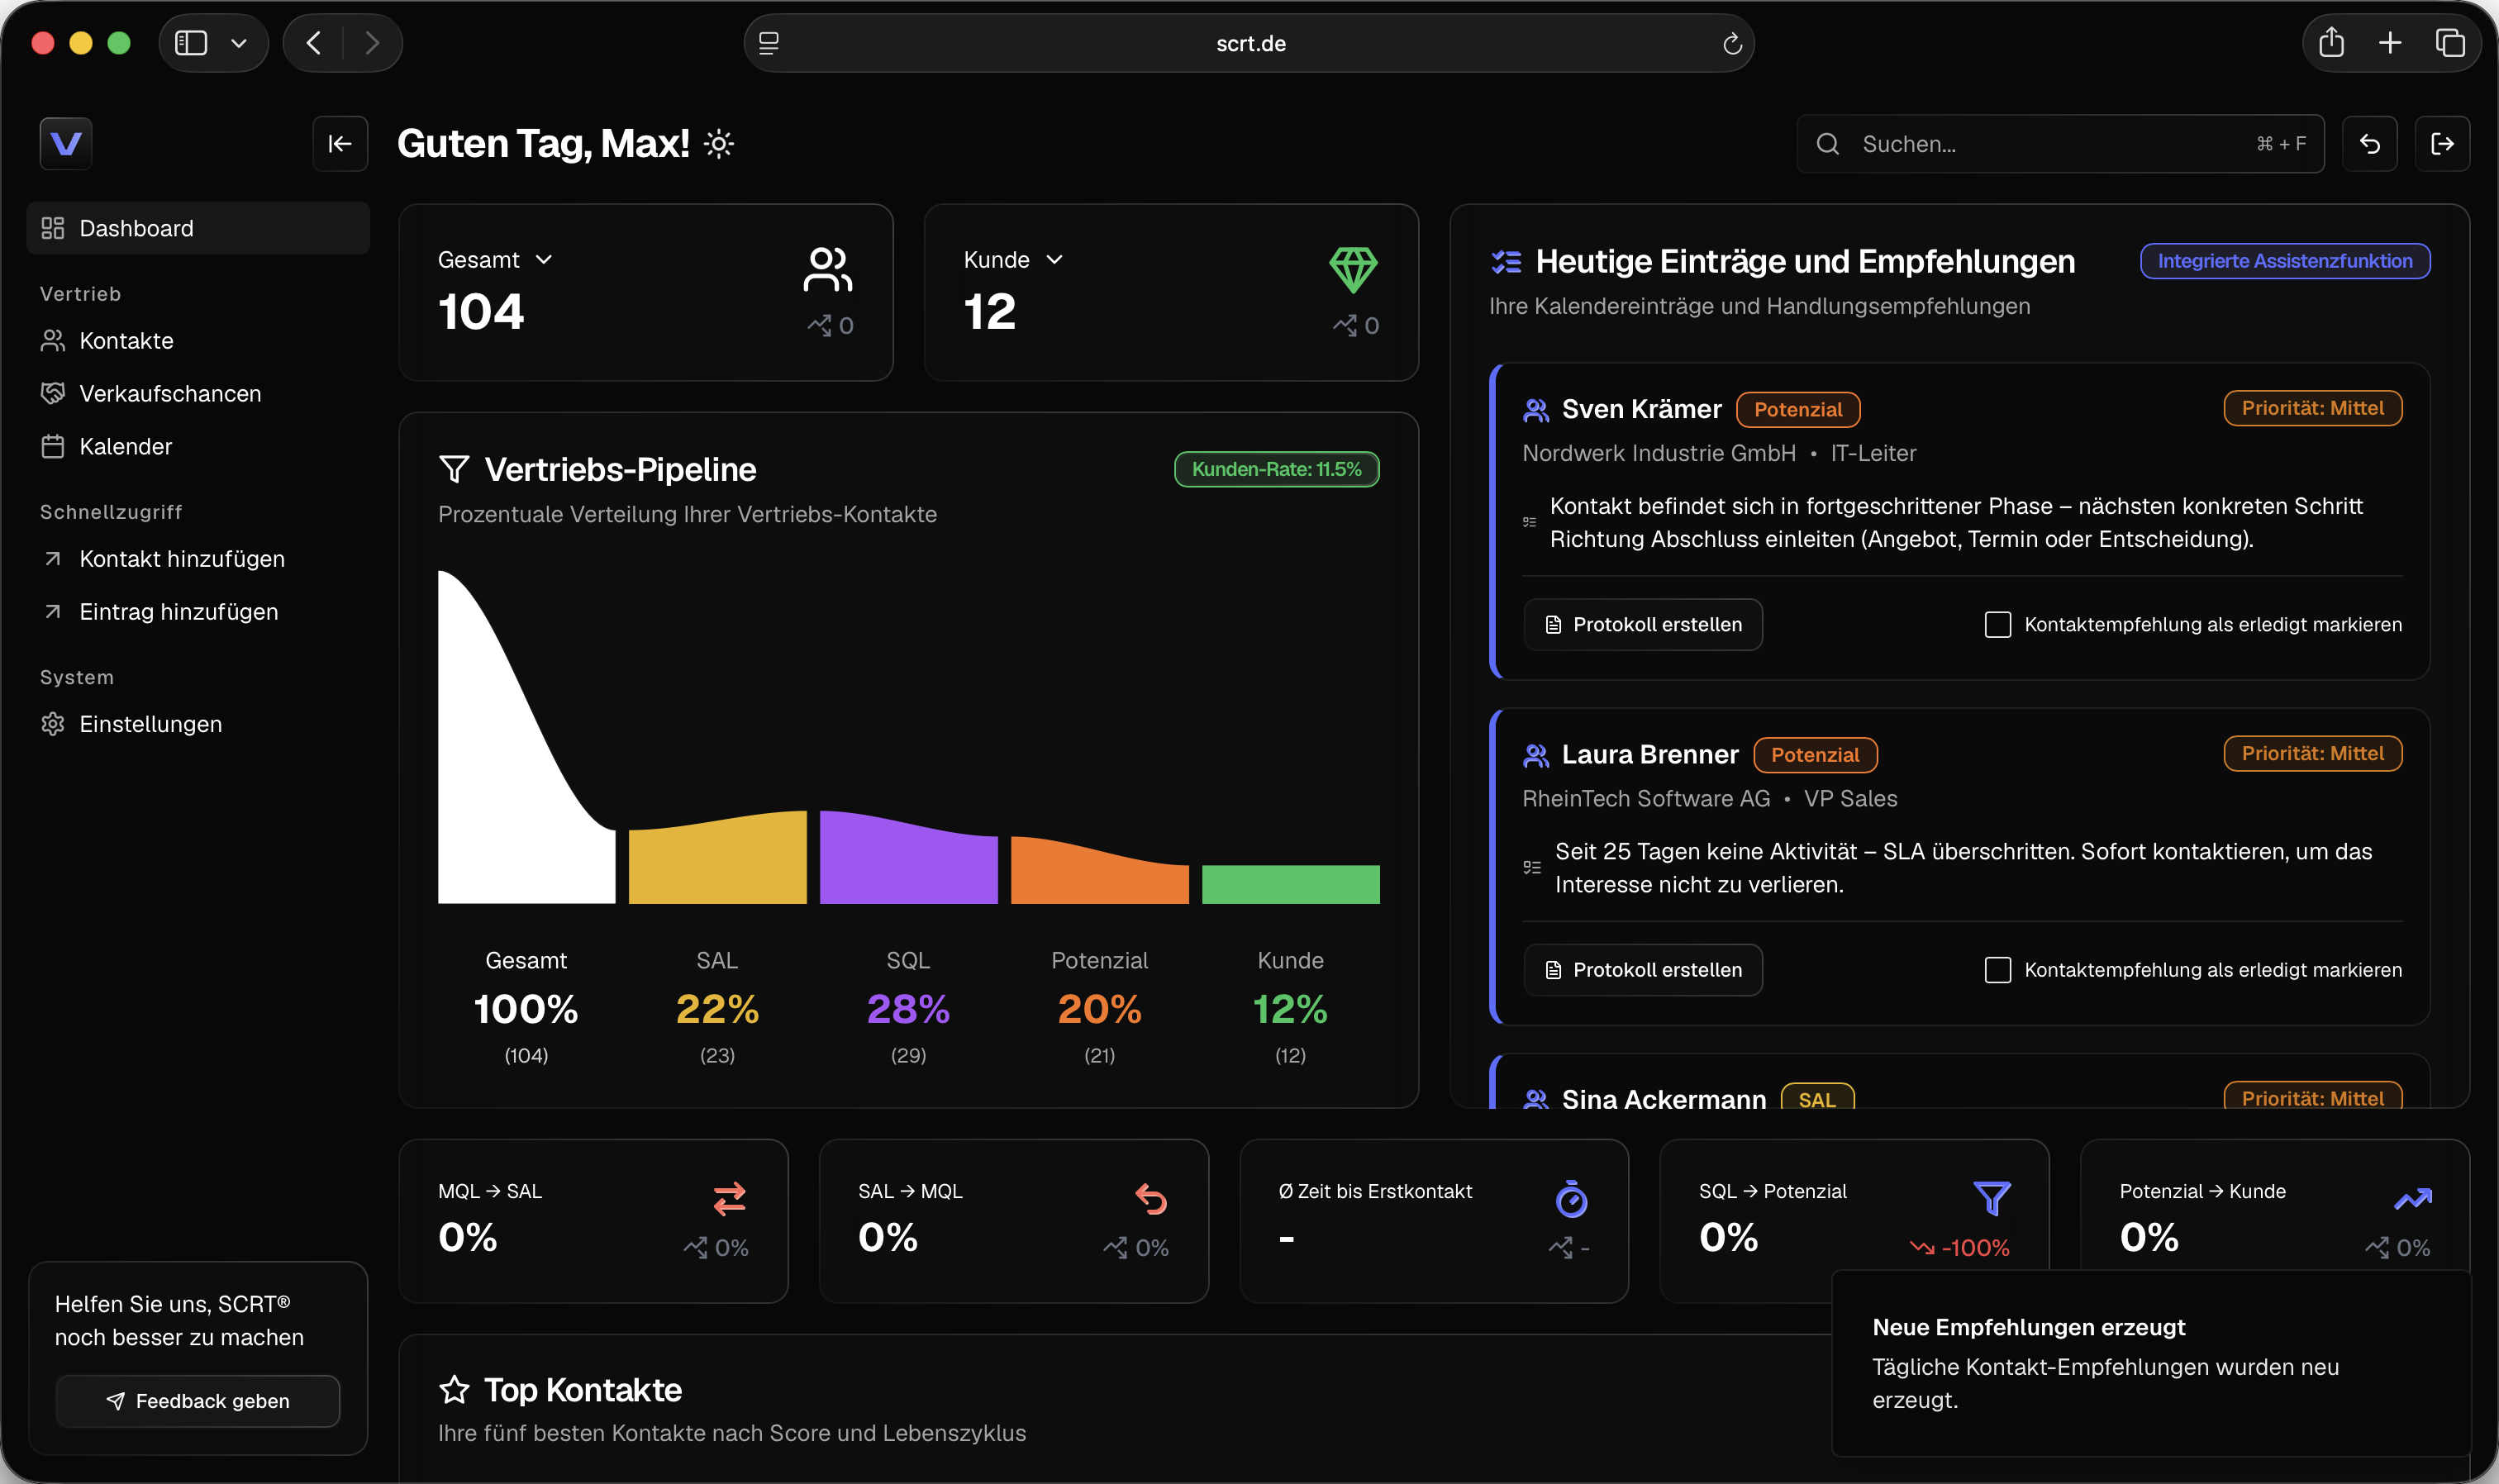The image size is (2499, 1484).
Task: Click the undo arrow icon next to search
Action: click(2369, 144)
